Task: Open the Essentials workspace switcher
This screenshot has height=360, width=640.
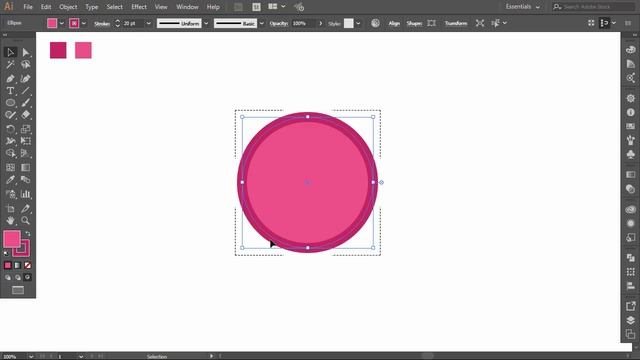Action: tap(522, 7)
